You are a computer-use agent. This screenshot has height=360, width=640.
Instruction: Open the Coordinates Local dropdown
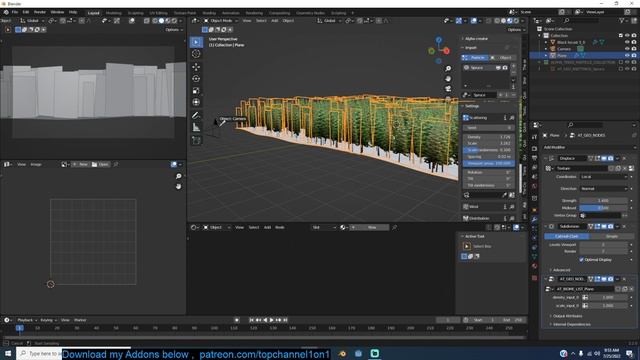[x=603, y=177]
